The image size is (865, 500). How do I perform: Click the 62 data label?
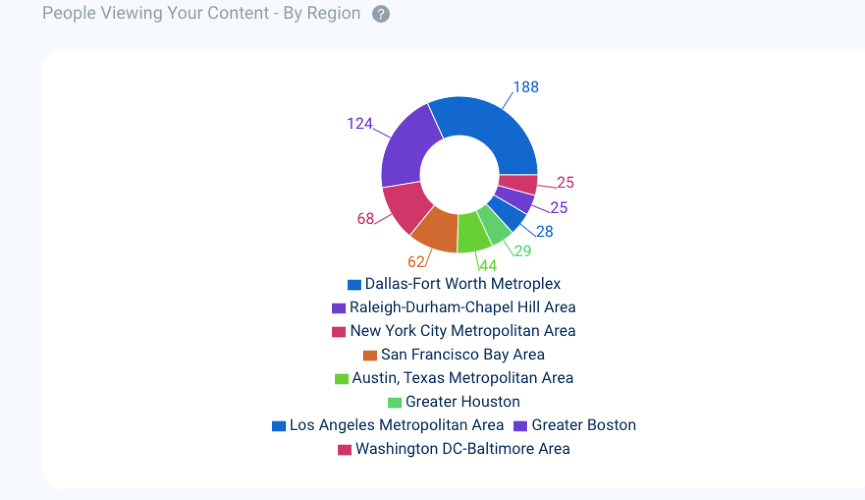click(416, 262)
